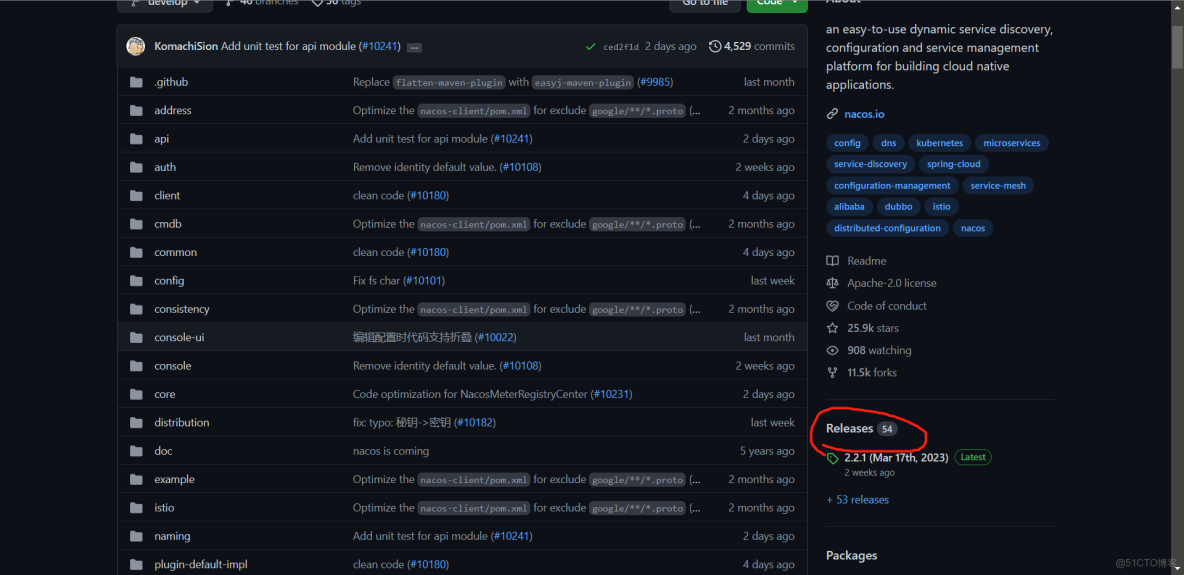Select the configuration-management topic tag
The image size is (1184, 575).
[892, 185]
